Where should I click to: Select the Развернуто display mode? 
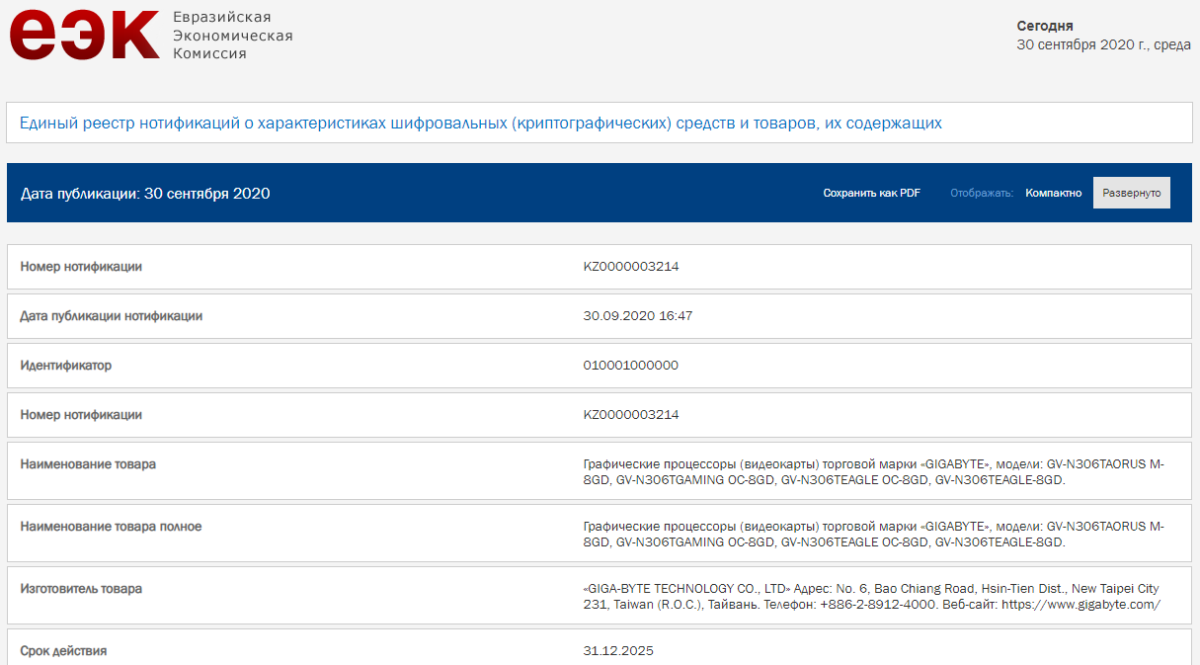(x=1131, y=193)
